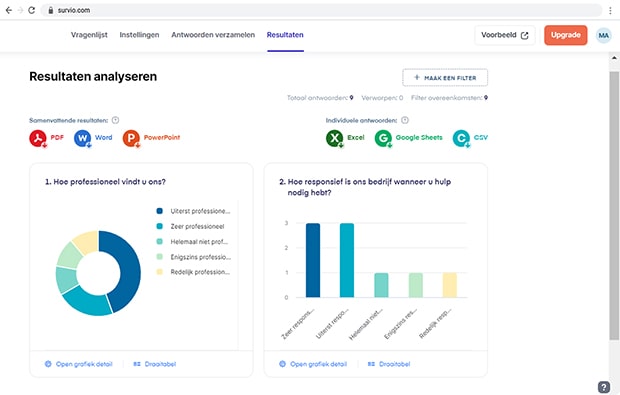
Task: Download summary results as Word icon
Action: pos(82,138)
